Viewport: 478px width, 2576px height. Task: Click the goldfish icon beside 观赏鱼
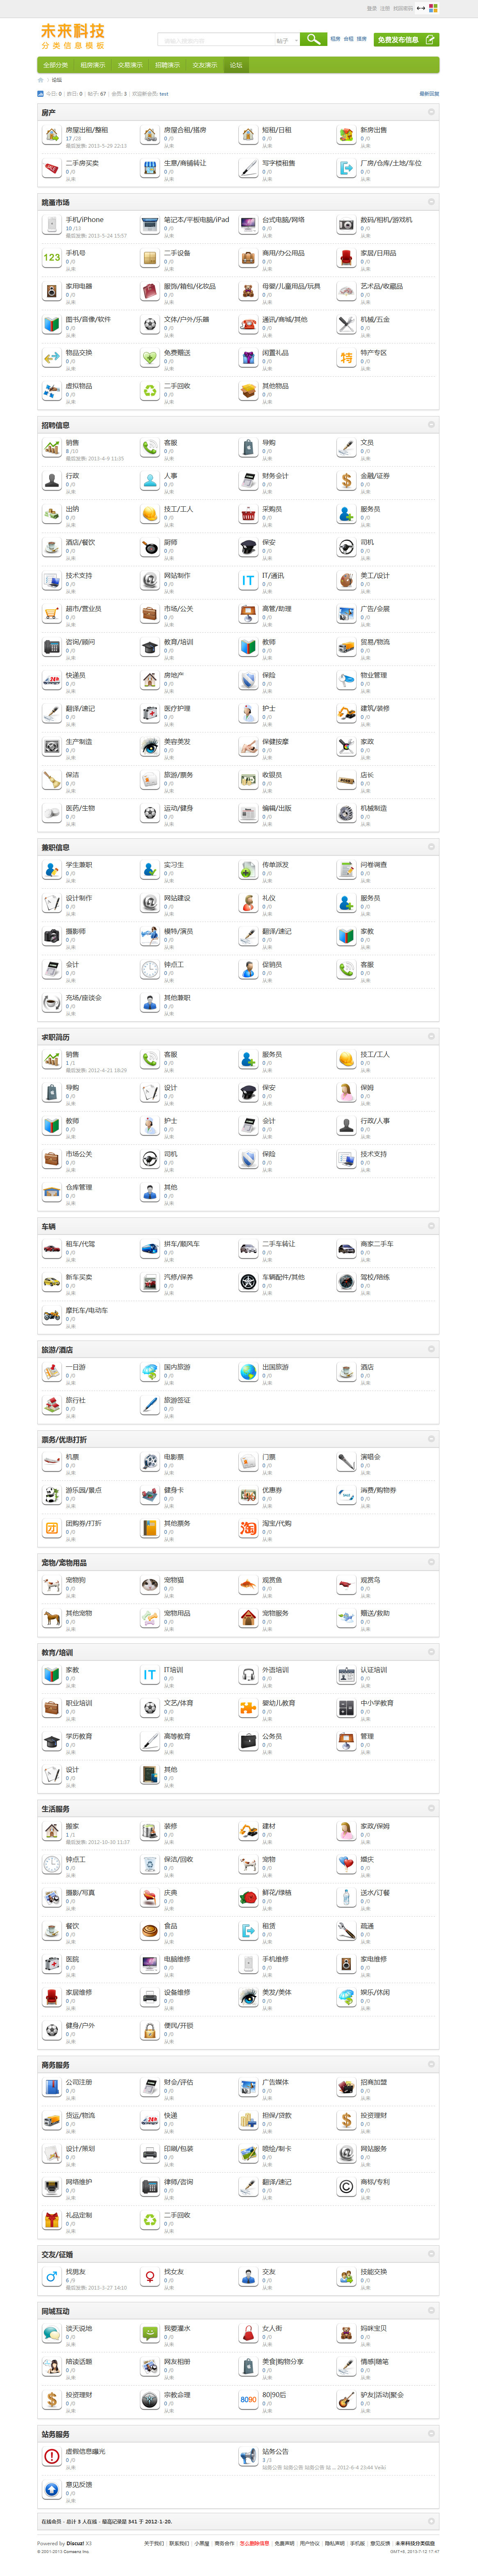pos(248,1585)
